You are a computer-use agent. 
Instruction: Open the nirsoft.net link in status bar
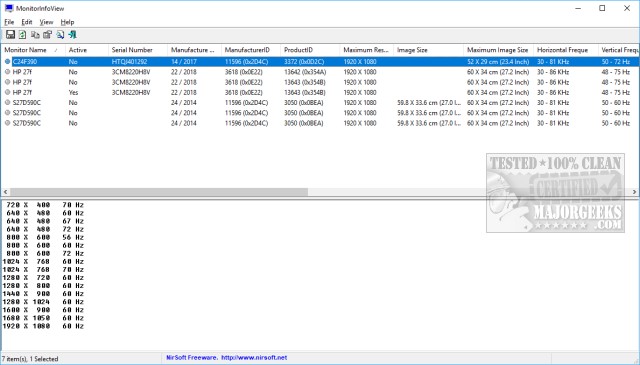coord(254,358)
